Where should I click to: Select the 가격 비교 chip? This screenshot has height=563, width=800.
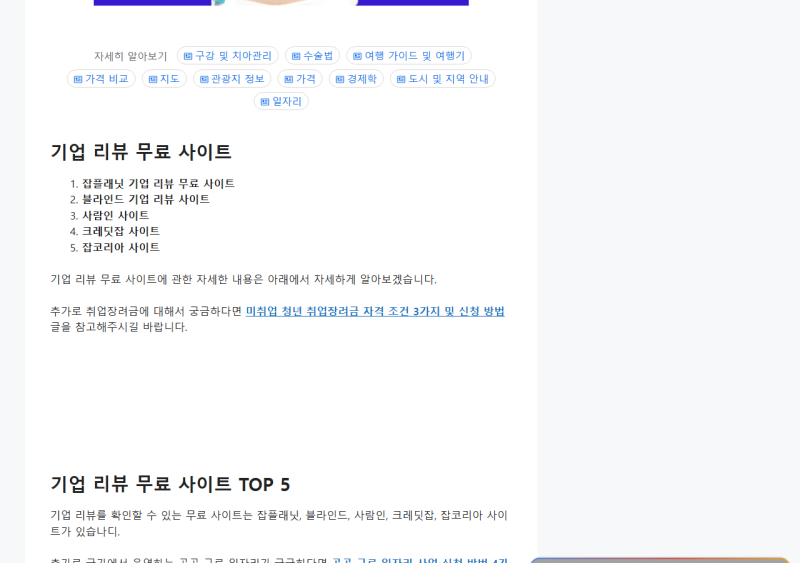pos(101,79)
